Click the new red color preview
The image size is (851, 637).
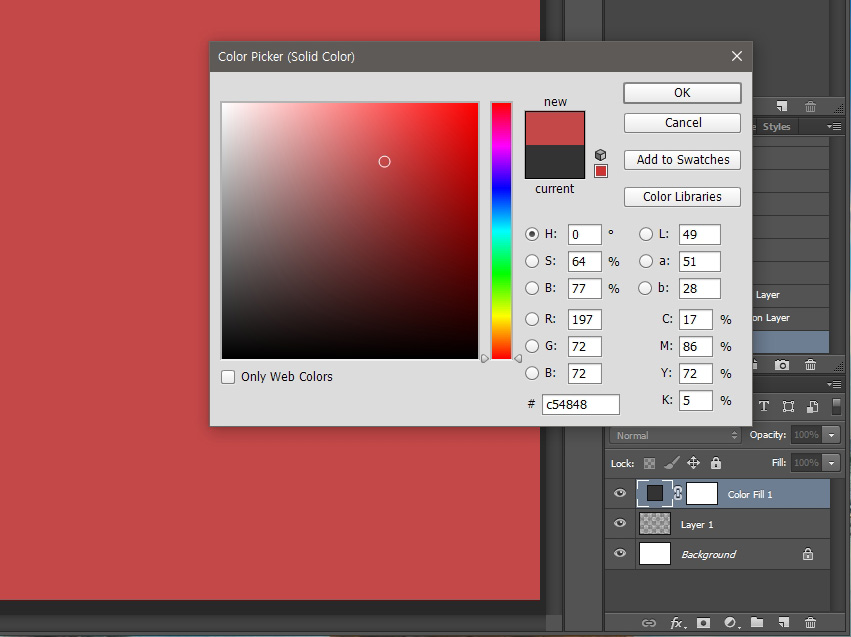coord(555,129)
